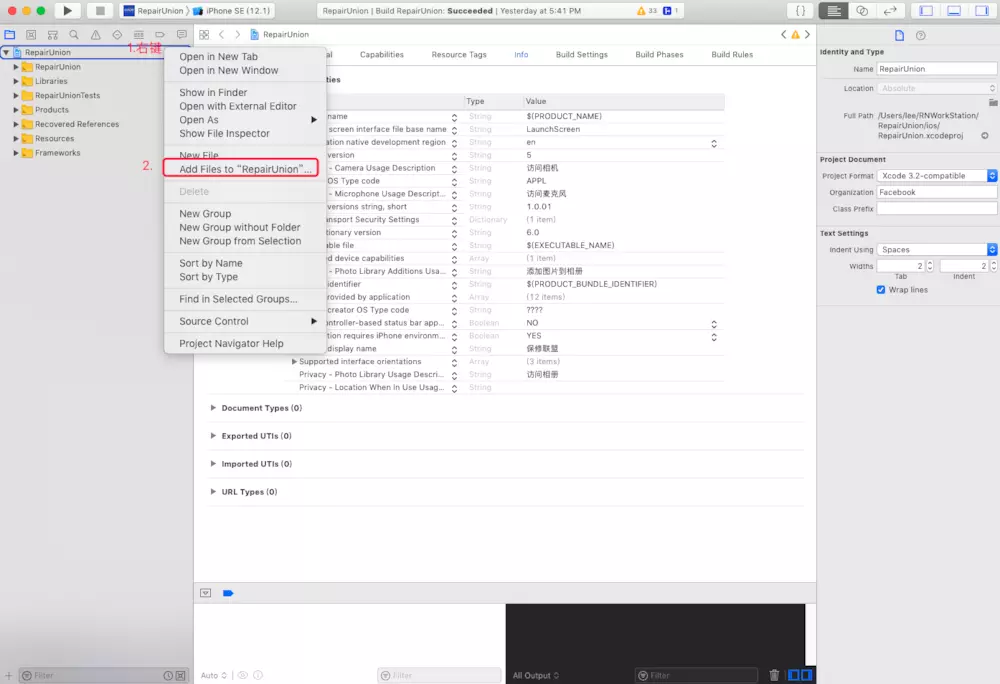Stop the running build
1000x684 pixels.
pyautogui.click(x=99, y=10)
